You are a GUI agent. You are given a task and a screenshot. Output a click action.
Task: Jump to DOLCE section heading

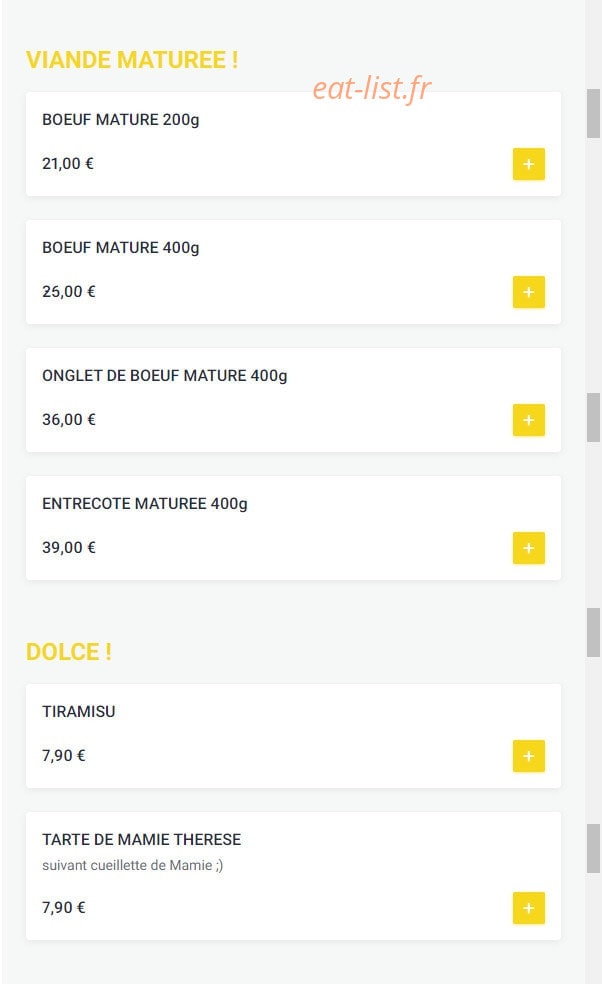point(69,651)
